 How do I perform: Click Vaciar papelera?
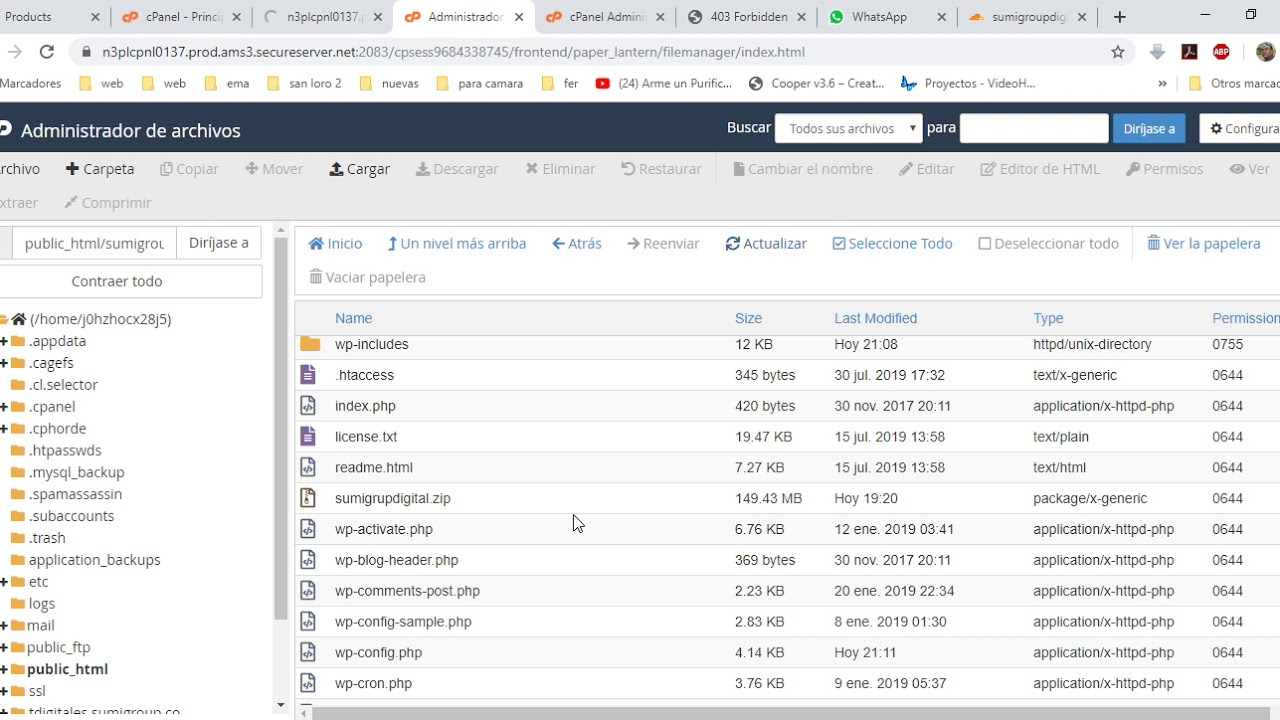click(368, 278)
